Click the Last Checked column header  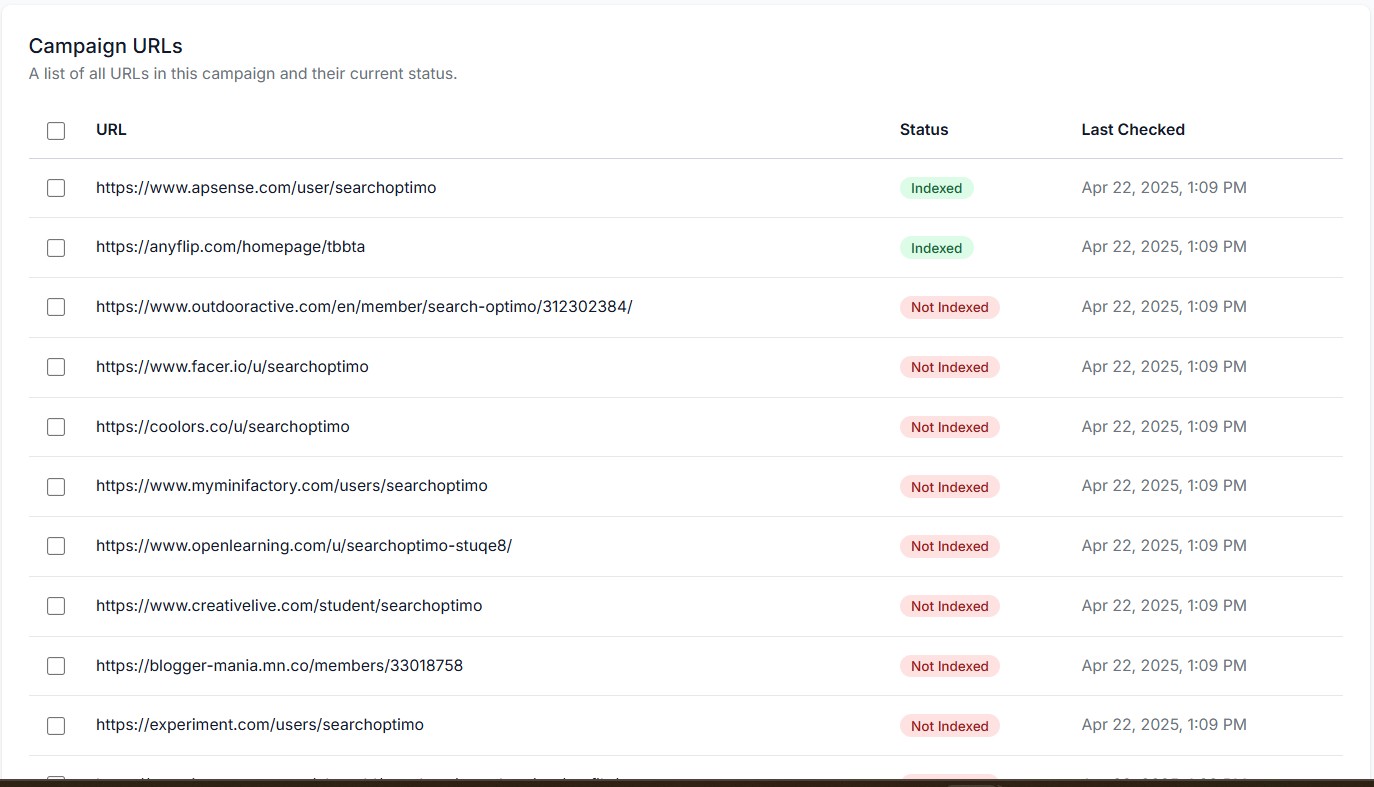coord(1133,129)
